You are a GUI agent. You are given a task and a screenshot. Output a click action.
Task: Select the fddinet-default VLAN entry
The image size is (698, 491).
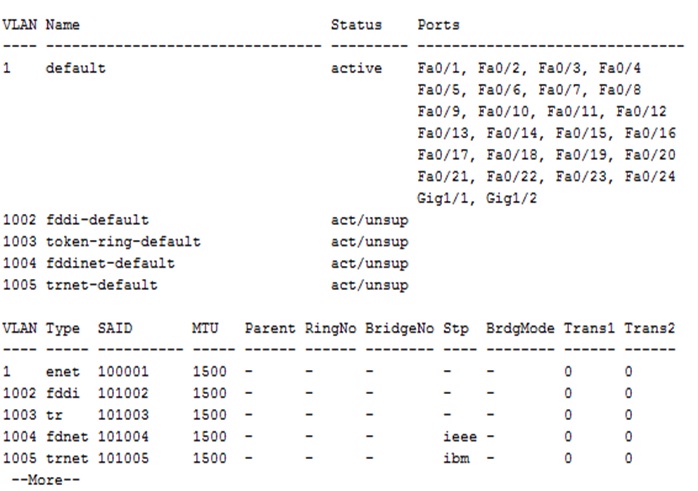[110, 263]
